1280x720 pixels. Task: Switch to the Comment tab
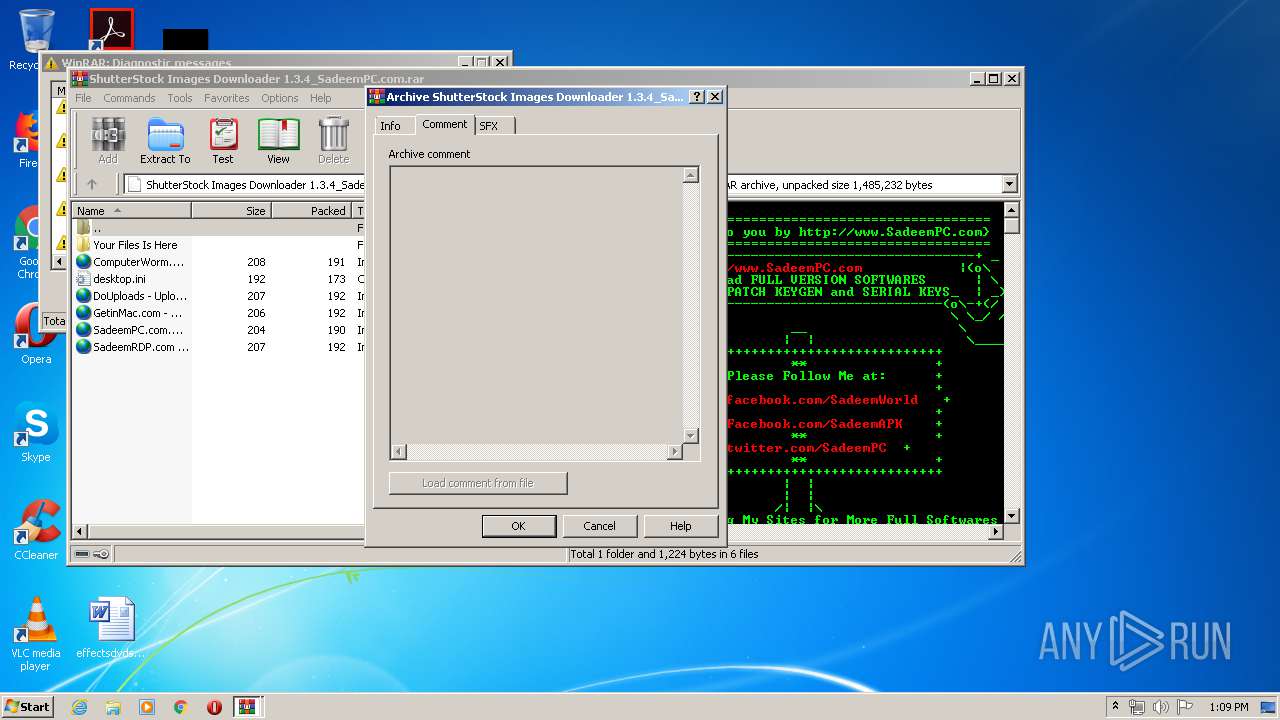click(444, 124)
